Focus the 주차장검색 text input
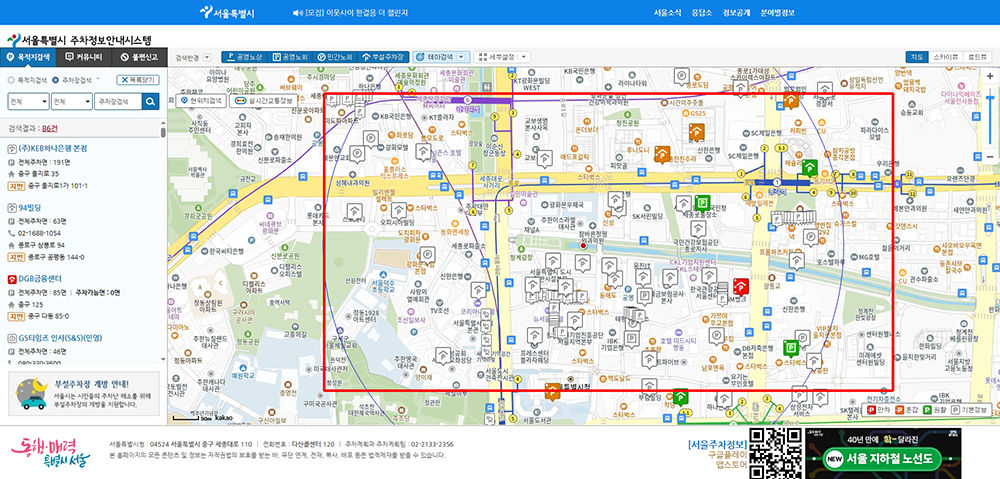 tap(118, 101)
